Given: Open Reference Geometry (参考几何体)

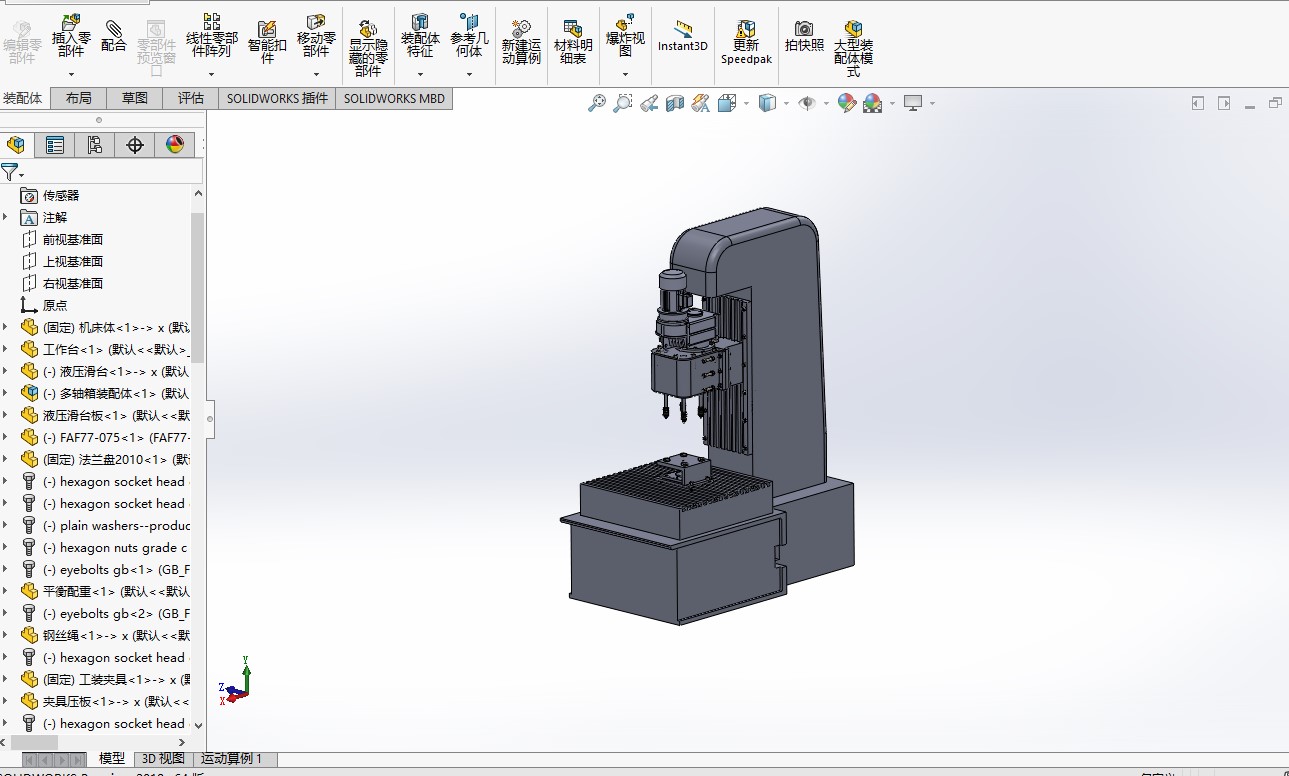Looking at the screenshot, I should [469, 22].
